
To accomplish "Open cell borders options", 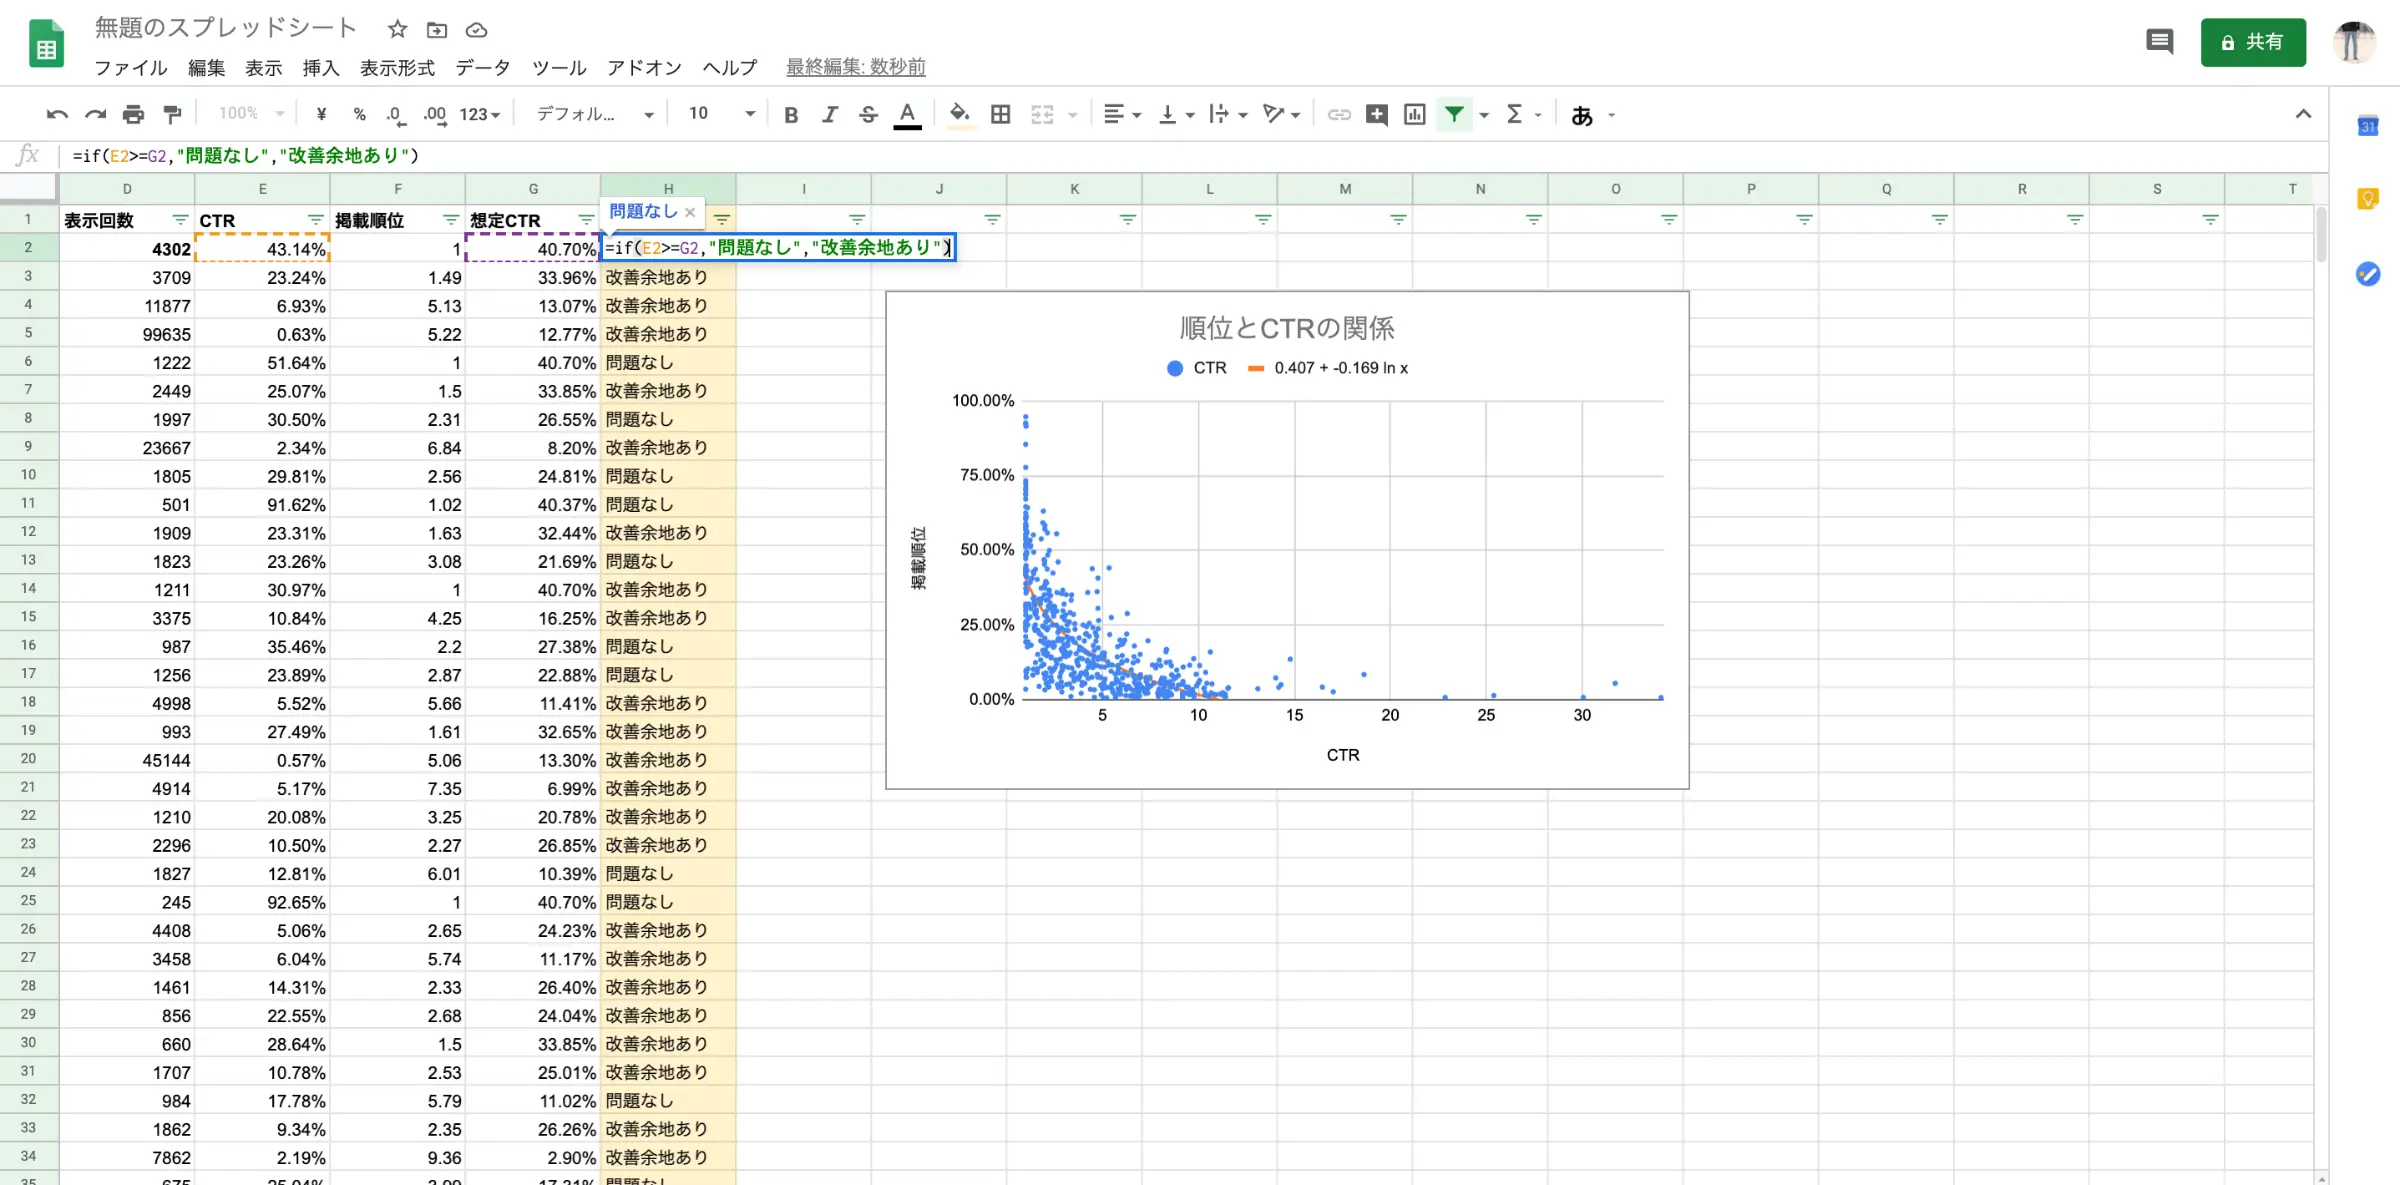I will click(1000, 114).
